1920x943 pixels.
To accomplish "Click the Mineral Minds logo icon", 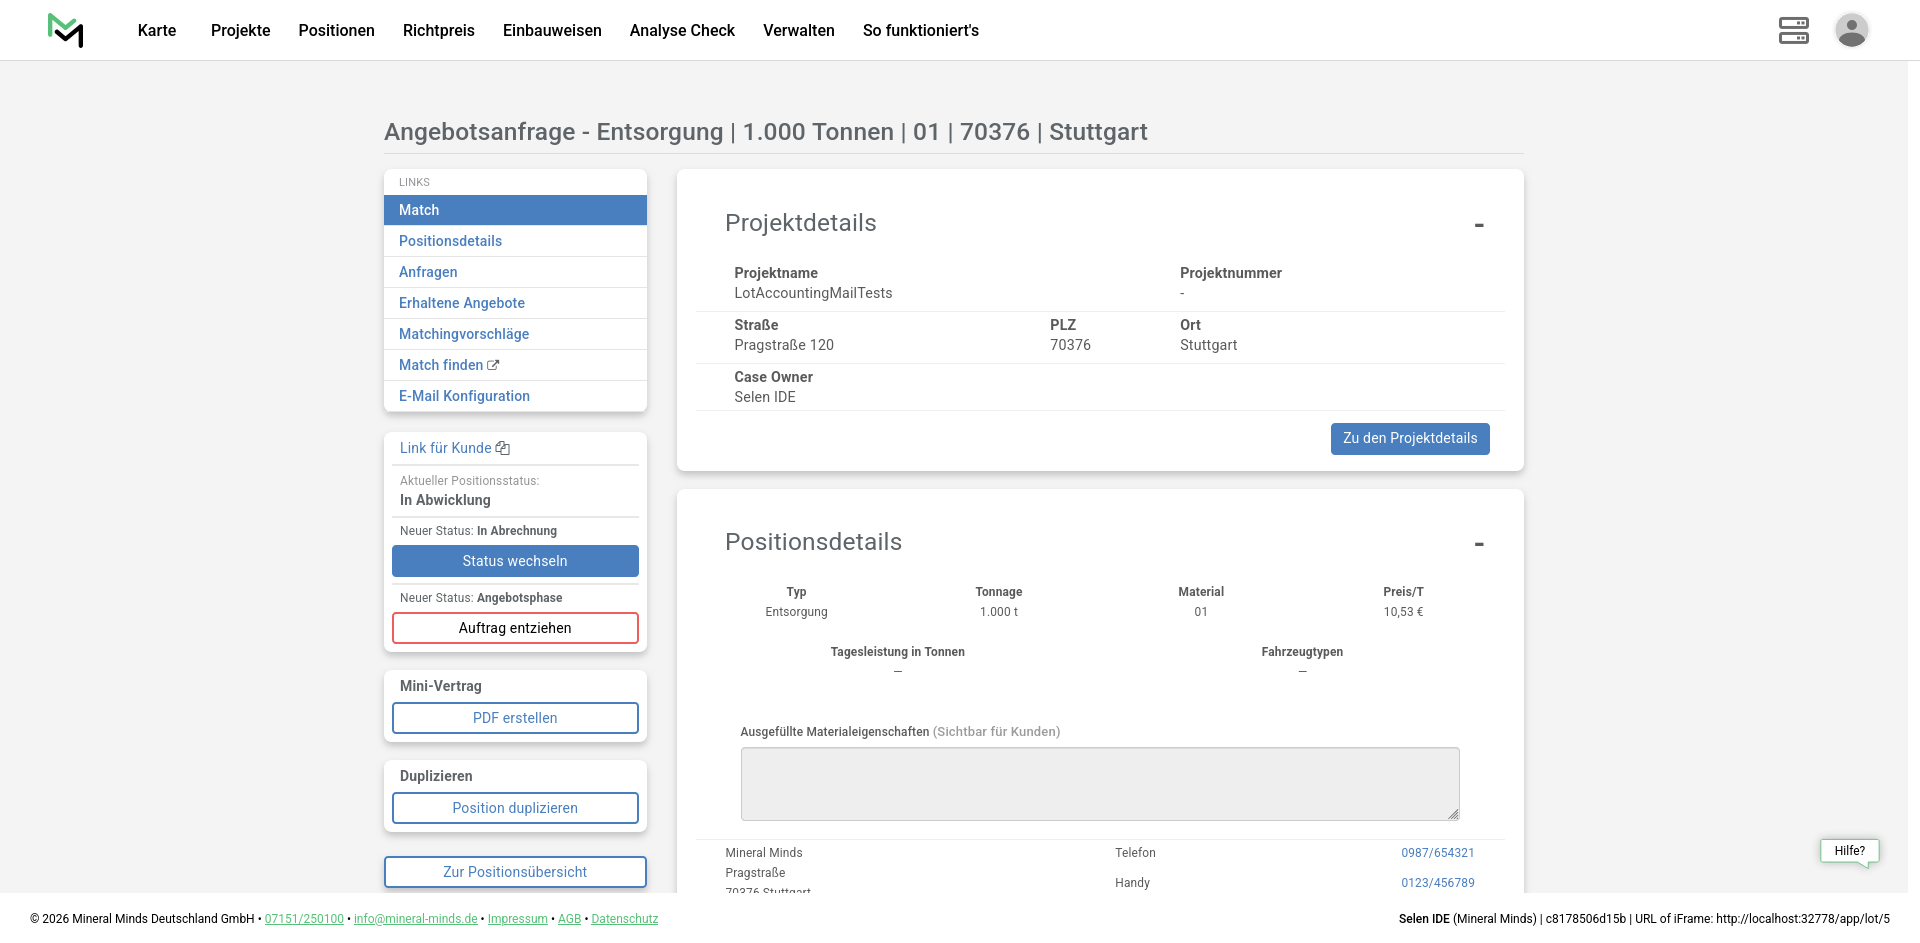I will (65, 30).
